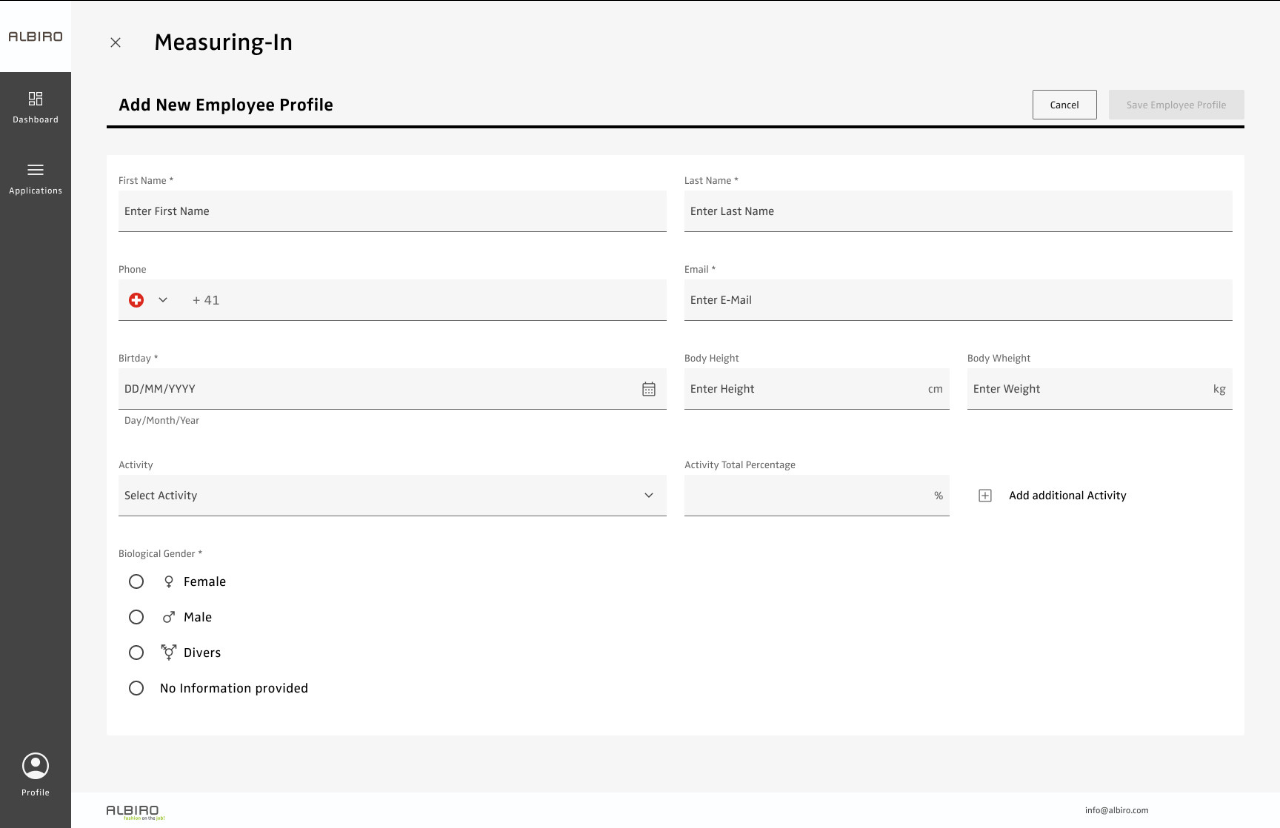The height and width of the screenshot is (828, 1280).
Task: Open the birthday calendar picker icon
Action: tap(648, 389)
